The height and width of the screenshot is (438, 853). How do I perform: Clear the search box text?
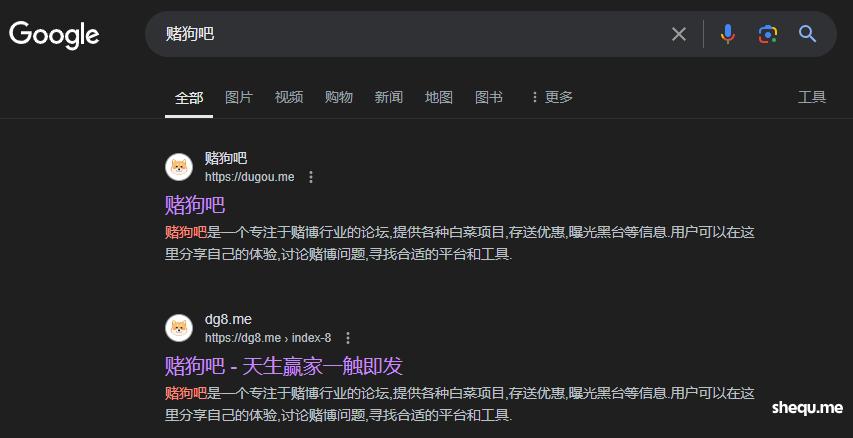pos(679,35)
